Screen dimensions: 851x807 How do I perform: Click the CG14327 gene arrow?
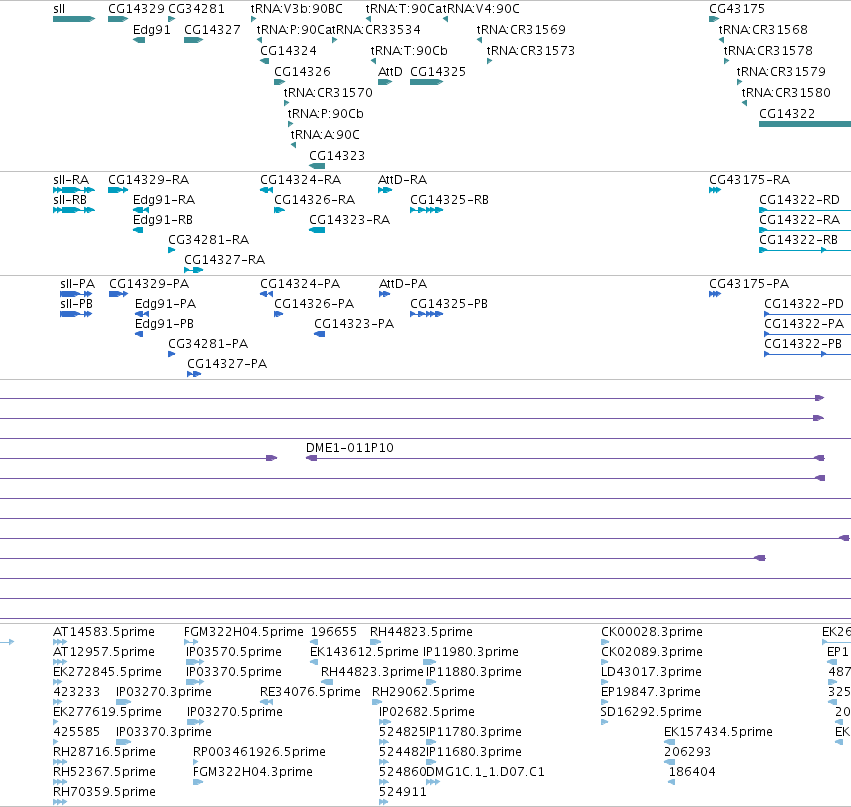[193, 40]
